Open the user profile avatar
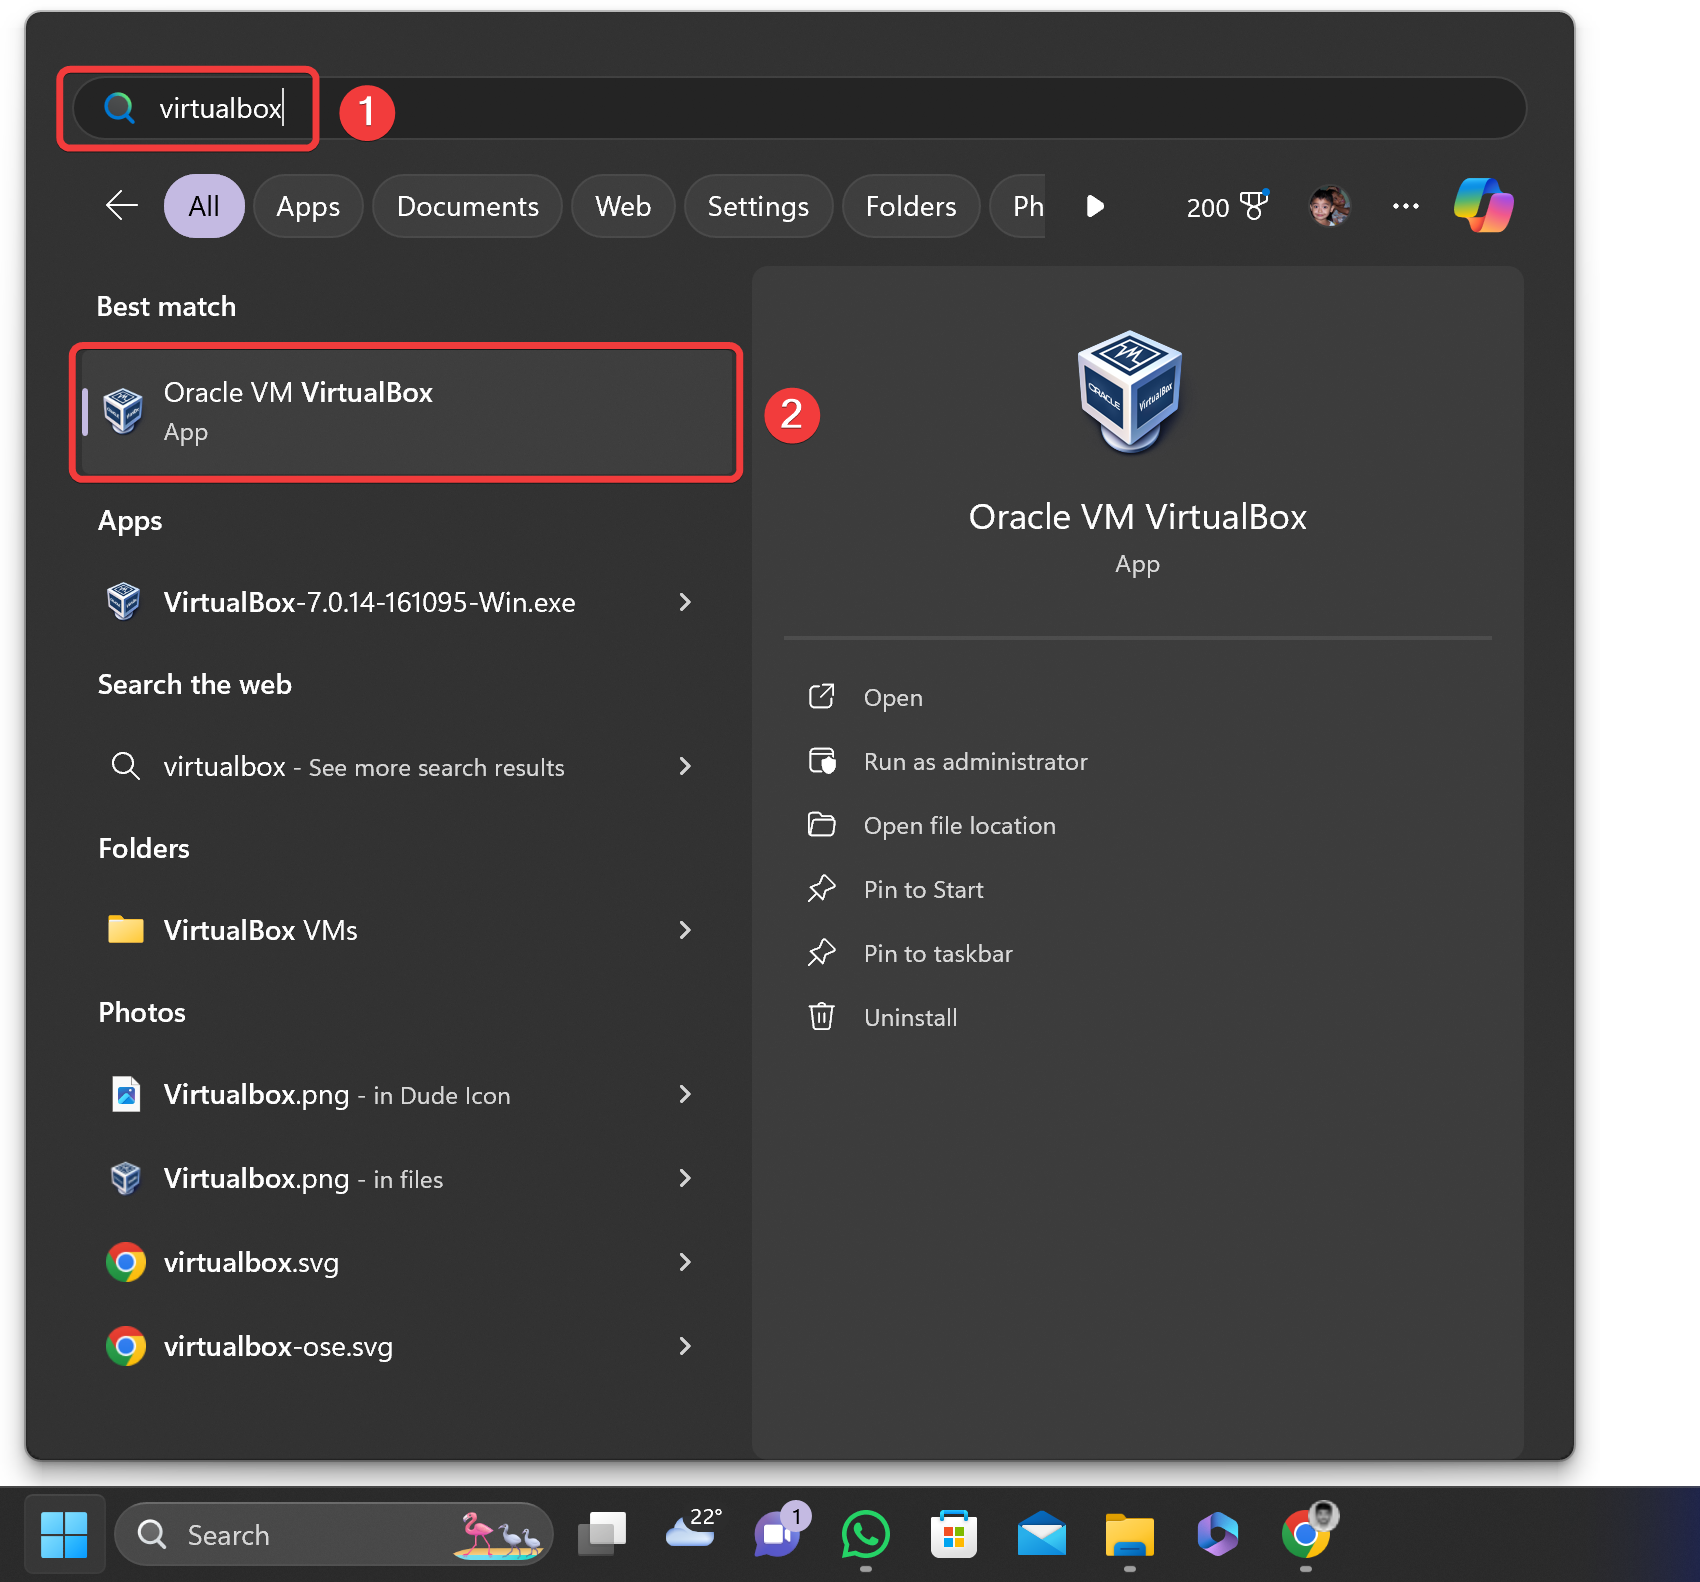Screen dimensions: 1700x1582 click(x=1330, y=206)
